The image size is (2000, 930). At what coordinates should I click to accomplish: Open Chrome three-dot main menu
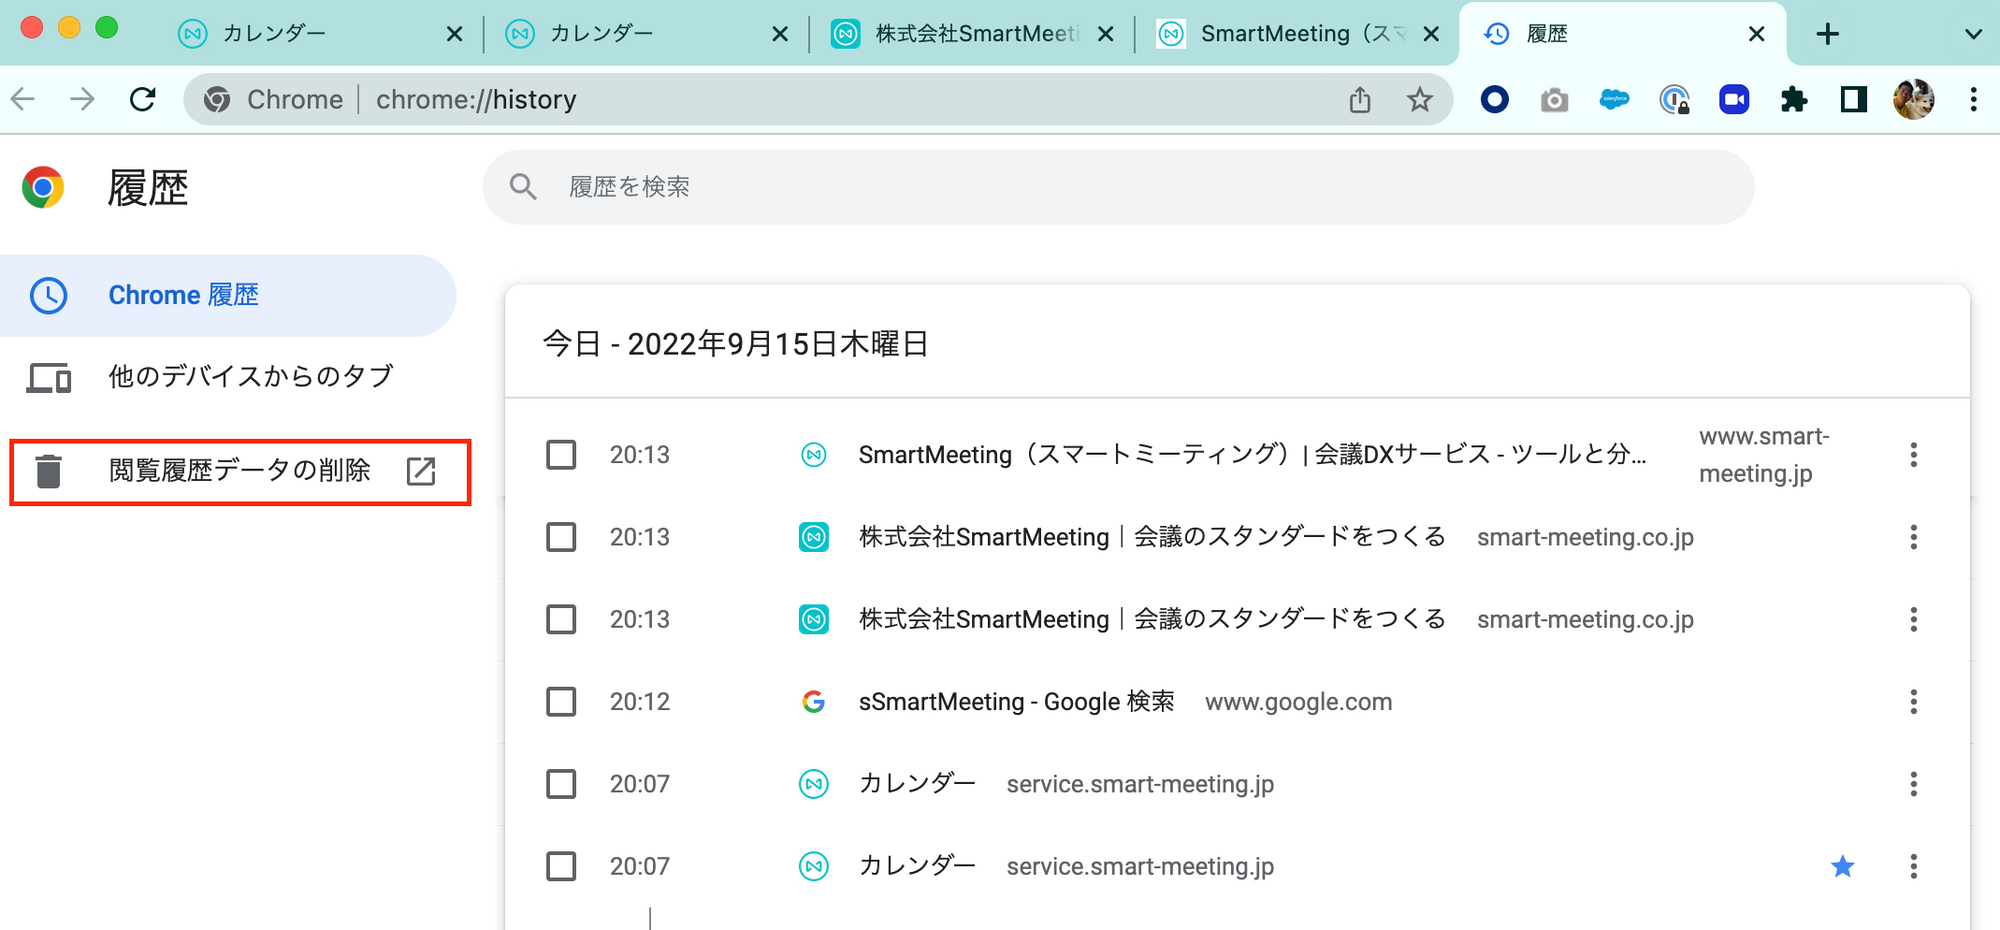[x=1973, y=99]
